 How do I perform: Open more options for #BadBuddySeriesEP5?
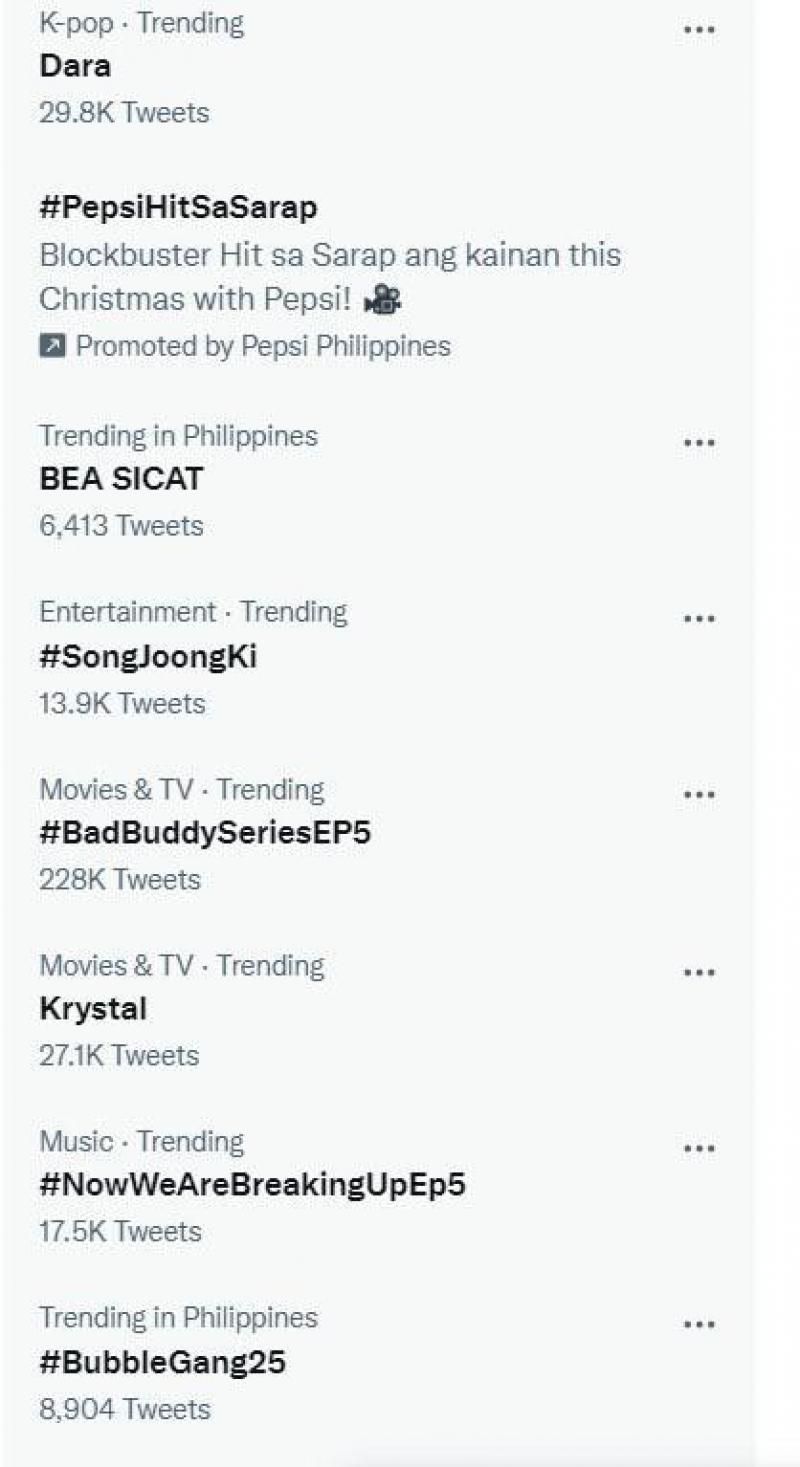[698, 795]
